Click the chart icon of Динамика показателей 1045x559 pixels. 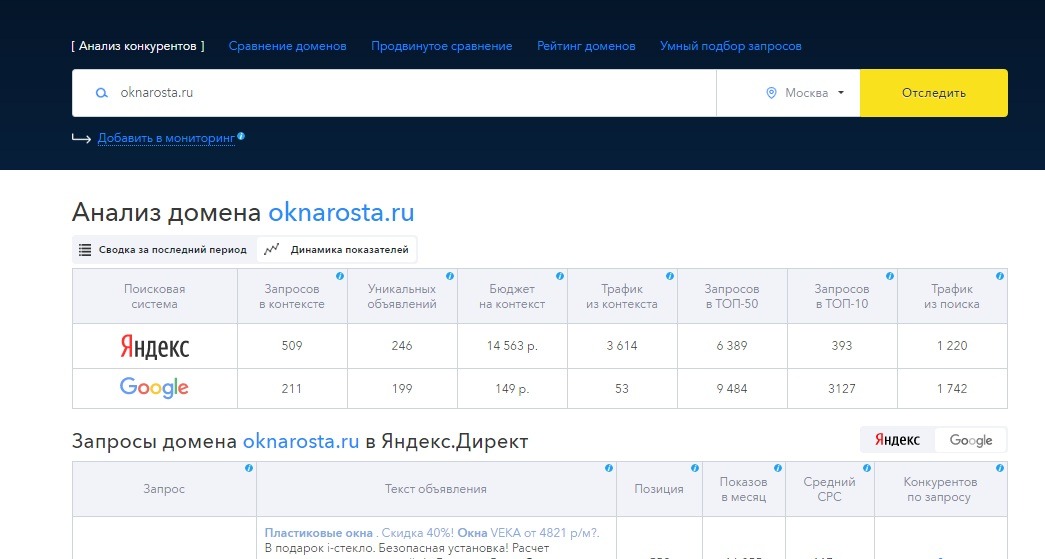271,250
